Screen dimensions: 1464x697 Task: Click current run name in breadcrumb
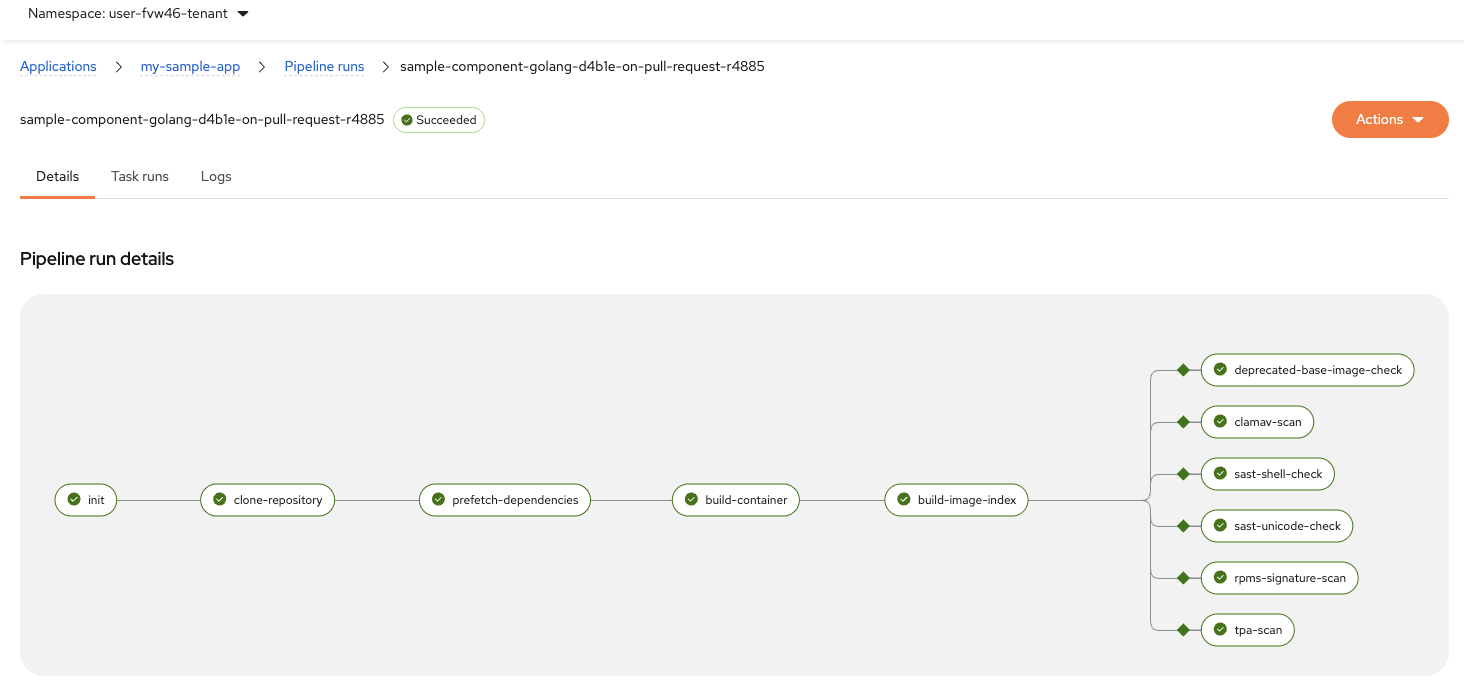(582, 67)
